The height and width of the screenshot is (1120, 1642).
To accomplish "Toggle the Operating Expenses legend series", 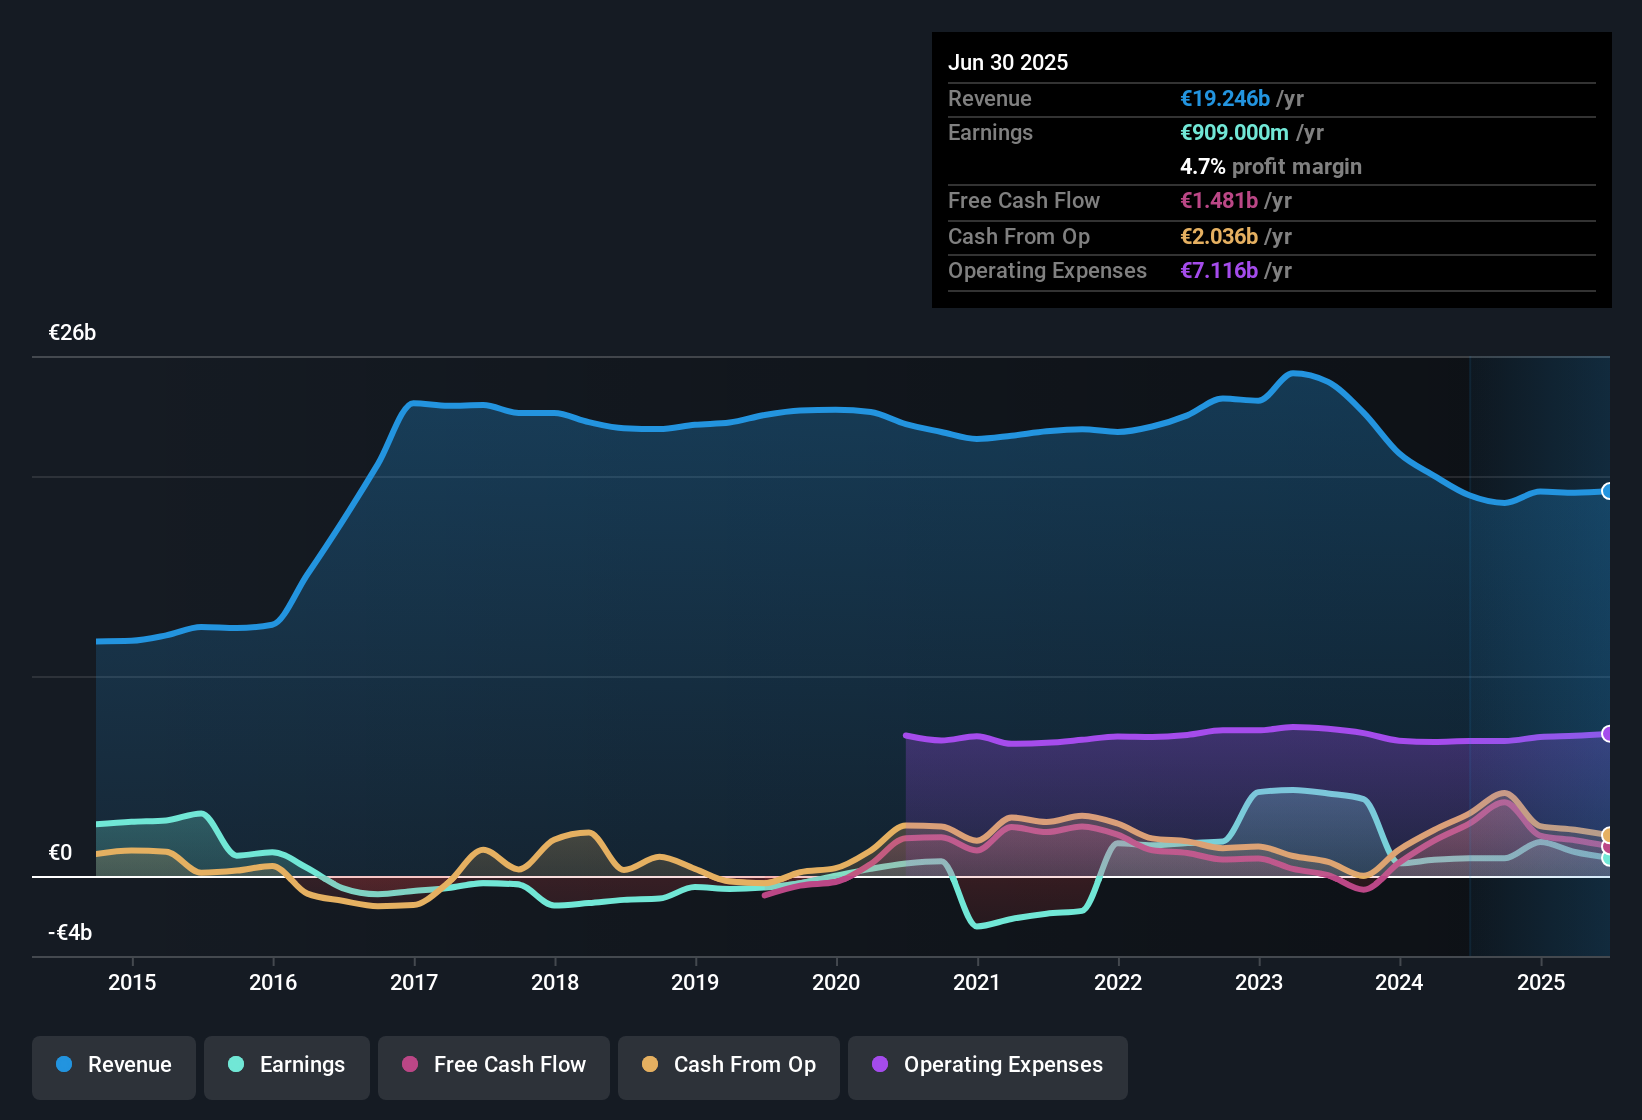I will [988, 1065].
